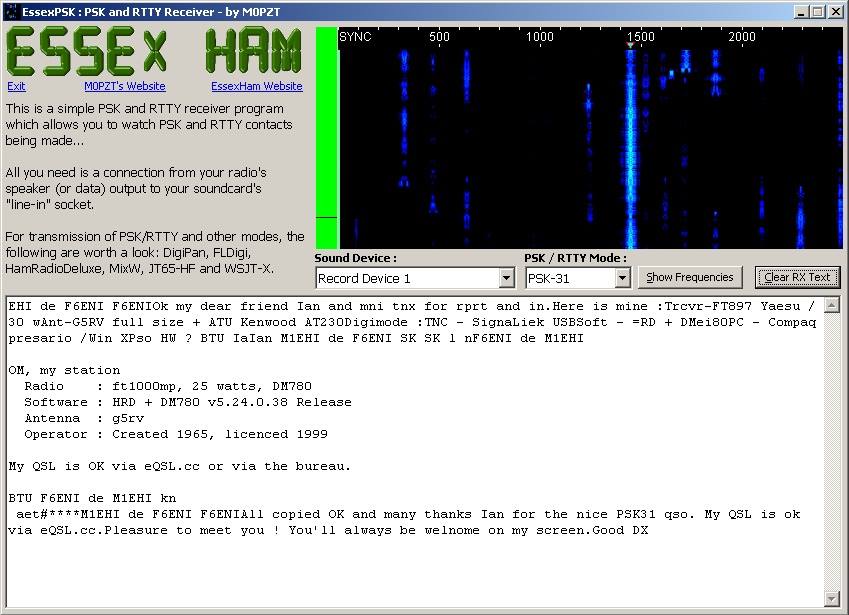Click the 'Antenna : g5rv' line
Image resolution: width=849 pixels, height=615 pixels.
click(84, 418)
